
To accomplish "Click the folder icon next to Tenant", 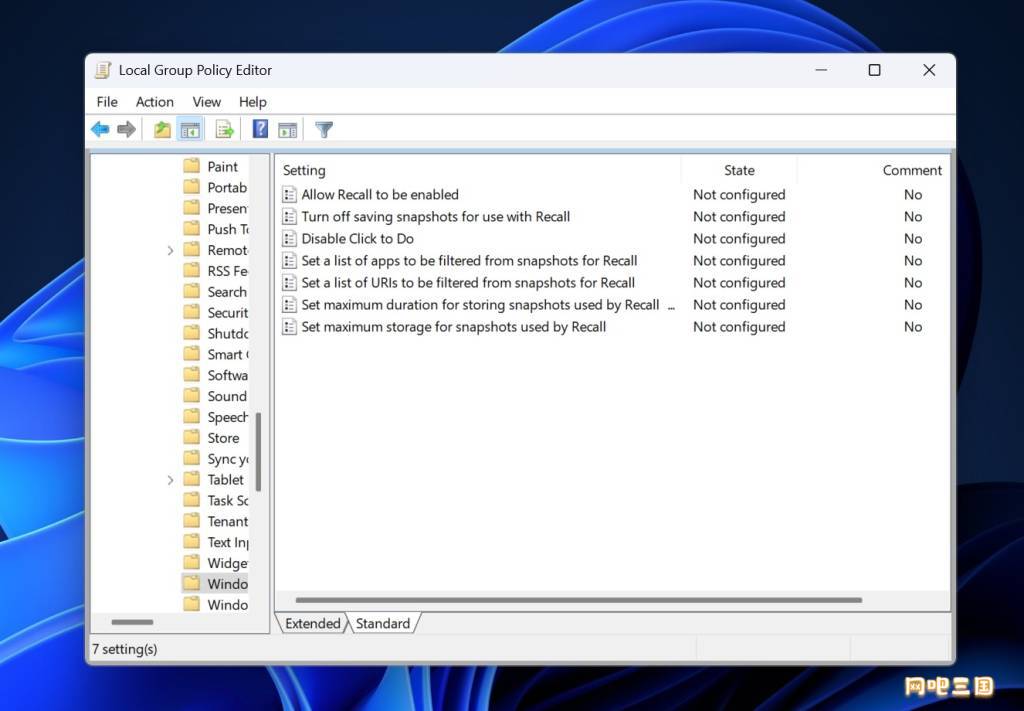I will (x=191, y=521).
